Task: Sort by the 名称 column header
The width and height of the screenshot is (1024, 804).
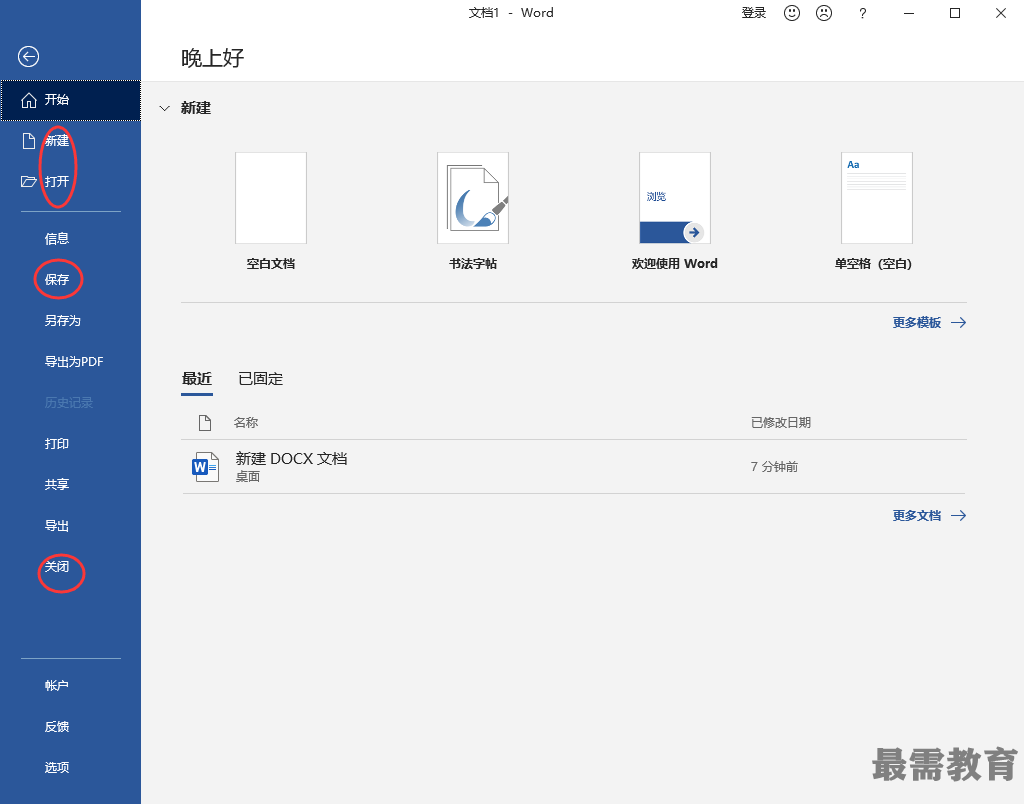Action: point(246,423)
